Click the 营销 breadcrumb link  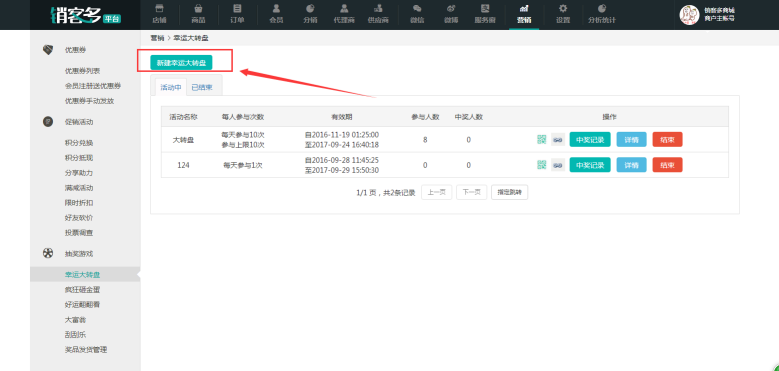pyautogui.click(x=157, y=38)
